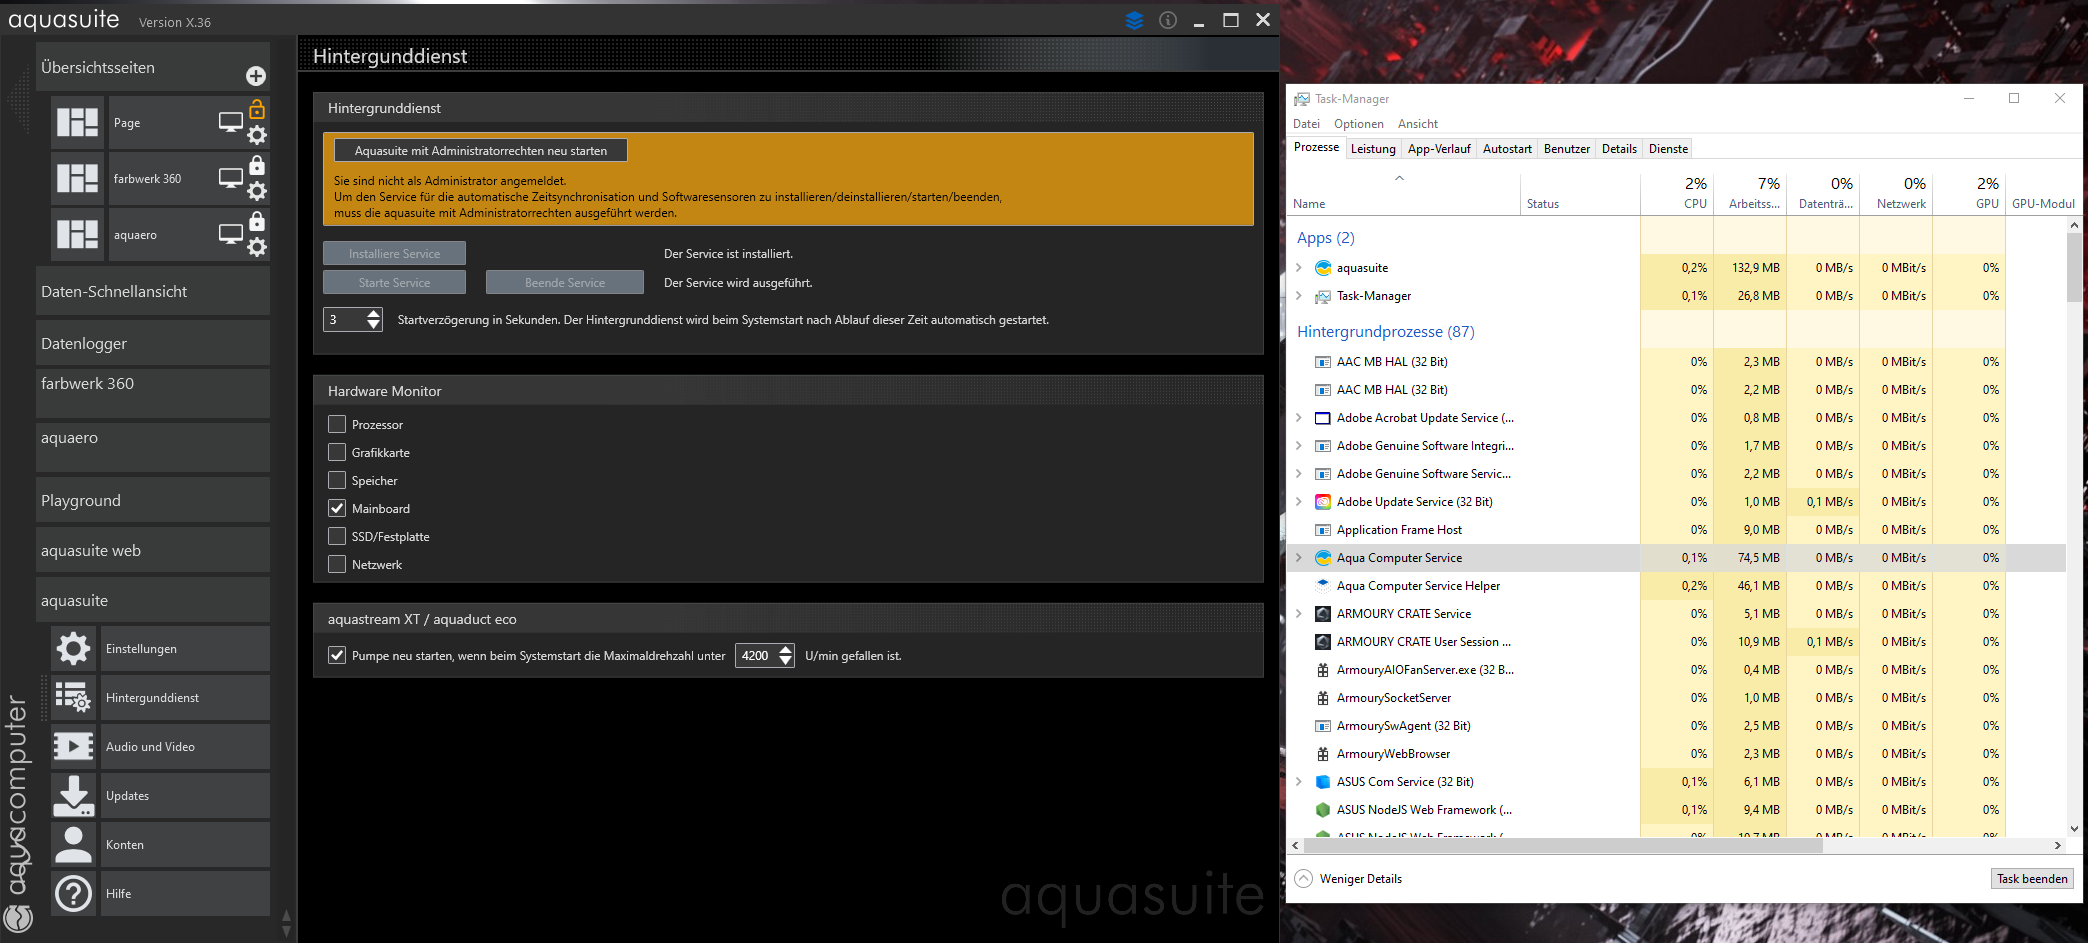The image size is (2088, 943).
Task: Expand the Task-Manager app row
Action: pos(1299,296)
